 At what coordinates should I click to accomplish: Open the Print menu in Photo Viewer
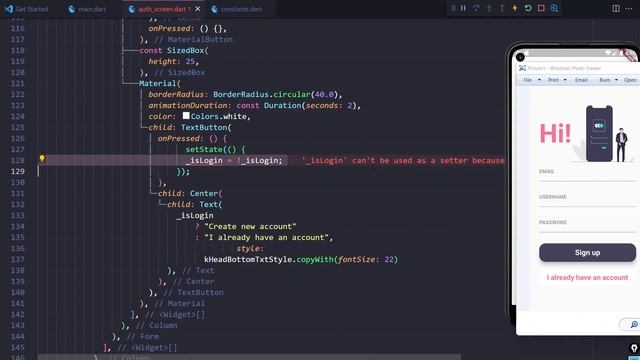pyautogui.click(x=553, y=80)
